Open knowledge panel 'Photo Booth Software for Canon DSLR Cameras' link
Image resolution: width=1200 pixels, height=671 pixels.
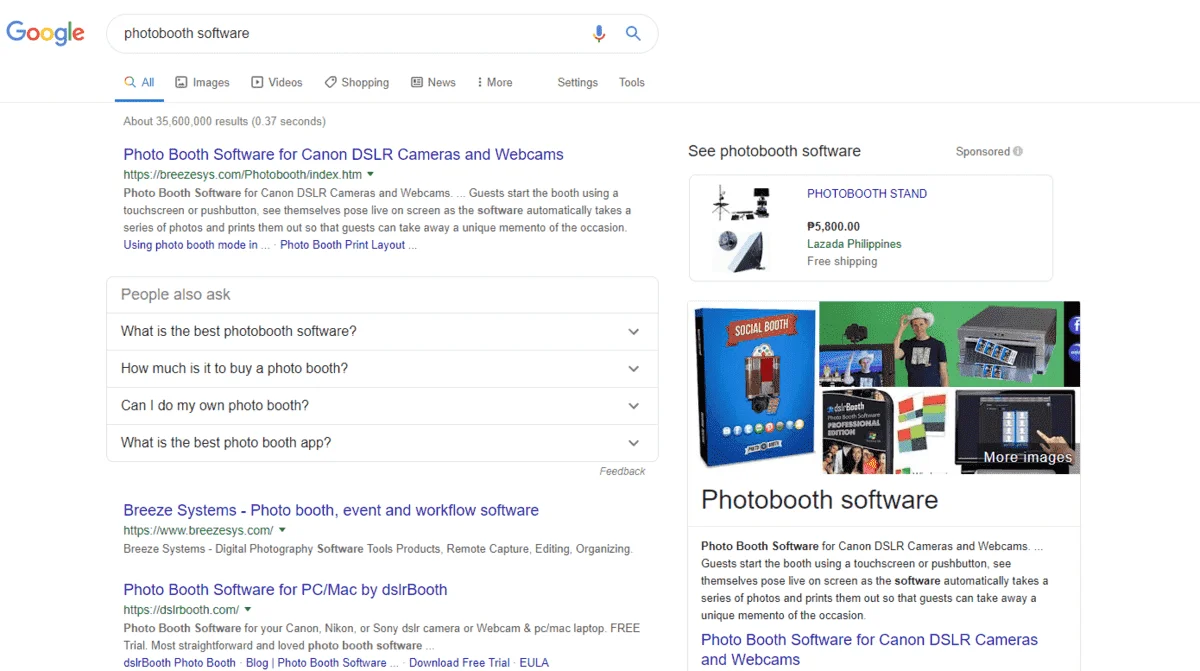pos(869,649)
